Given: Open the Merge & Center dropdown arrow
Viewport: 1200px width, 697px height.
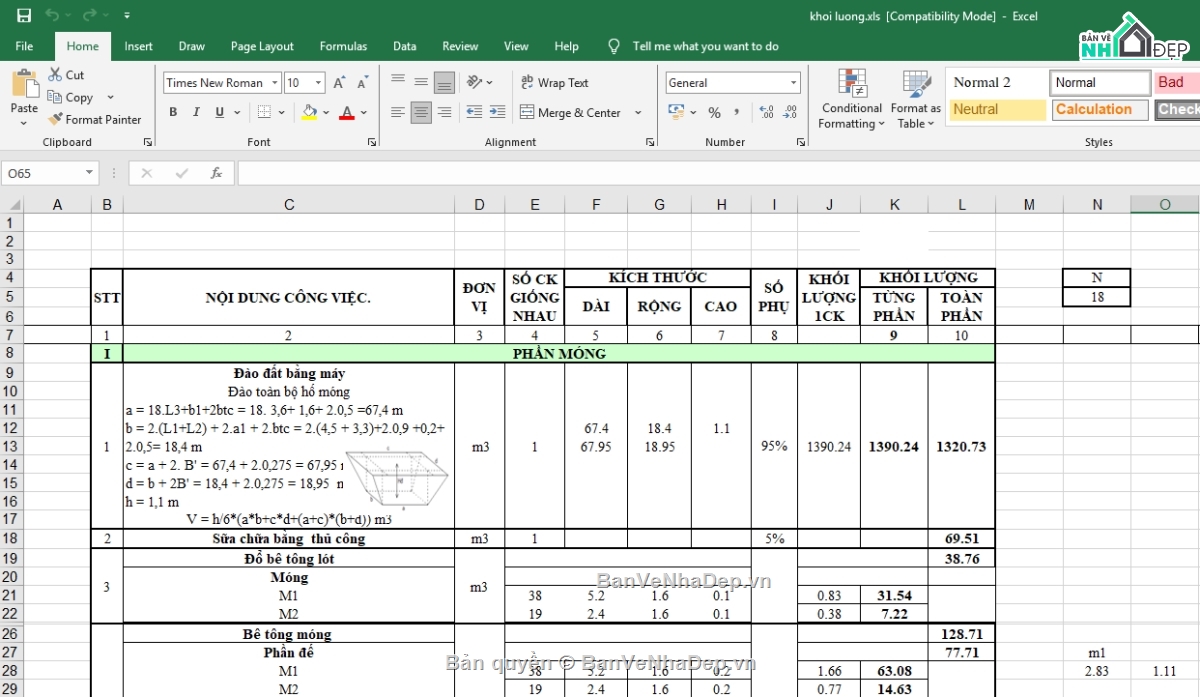Looking at the screenshot, I should pos(638,113).
